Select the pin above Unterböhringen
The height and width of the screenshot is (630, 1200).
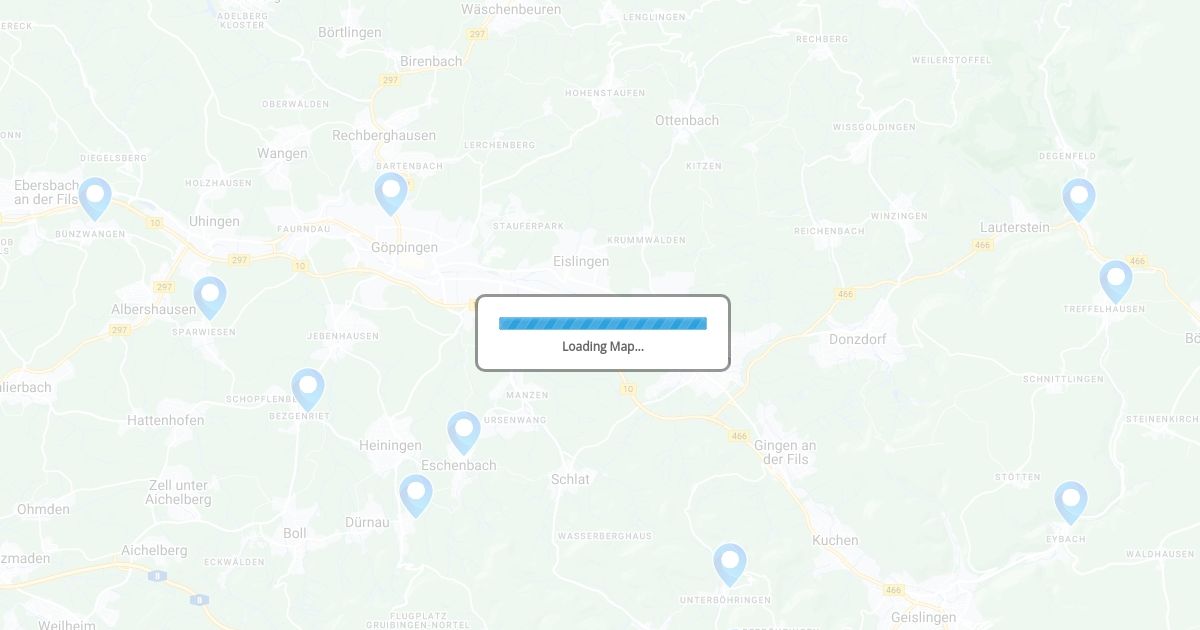(x=730, y=564)
